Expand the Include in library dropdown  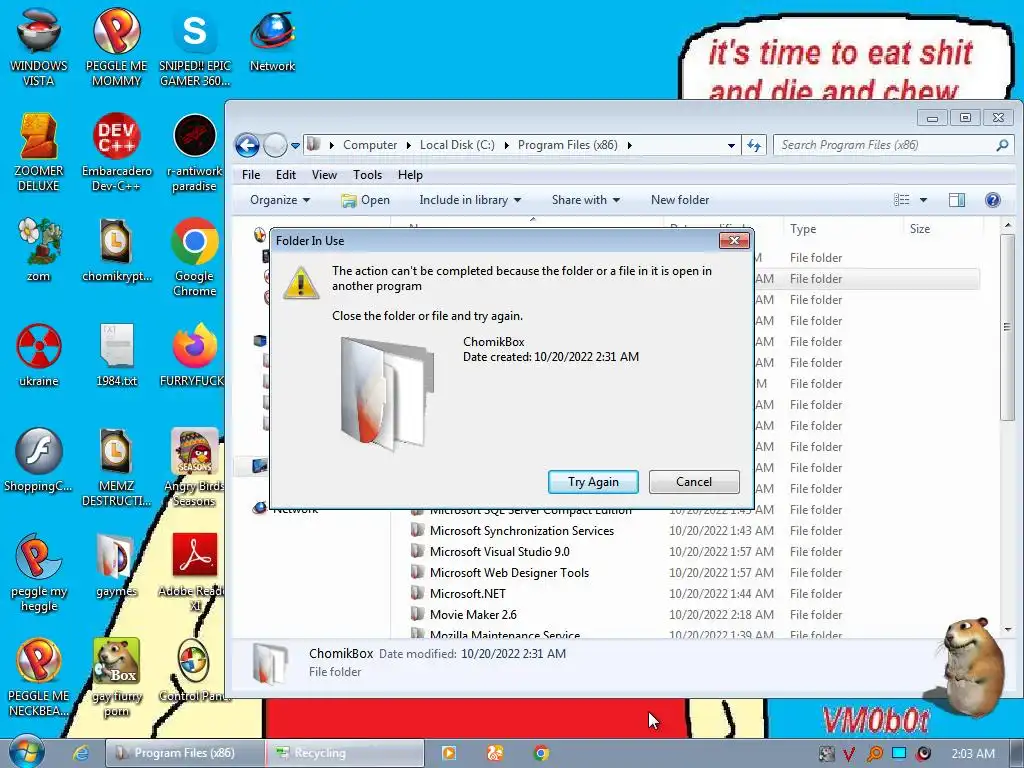tap(470, 200)
